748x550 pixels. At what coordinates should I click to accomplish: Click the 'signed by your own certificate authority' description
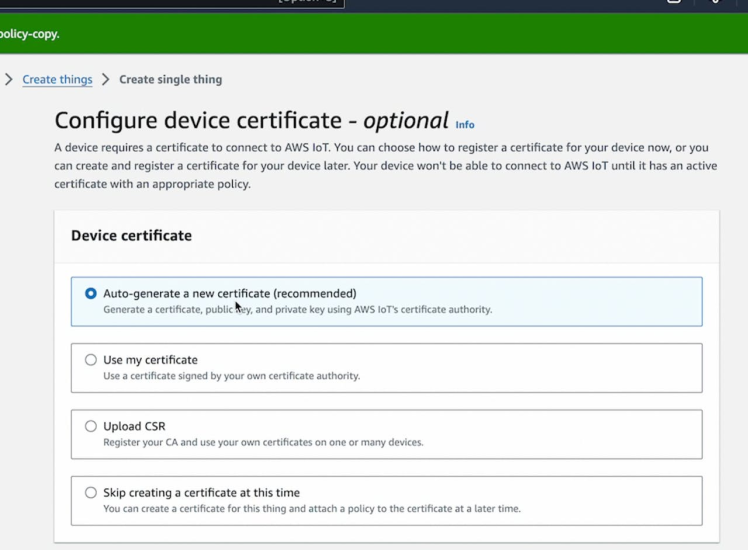point(231,376)
